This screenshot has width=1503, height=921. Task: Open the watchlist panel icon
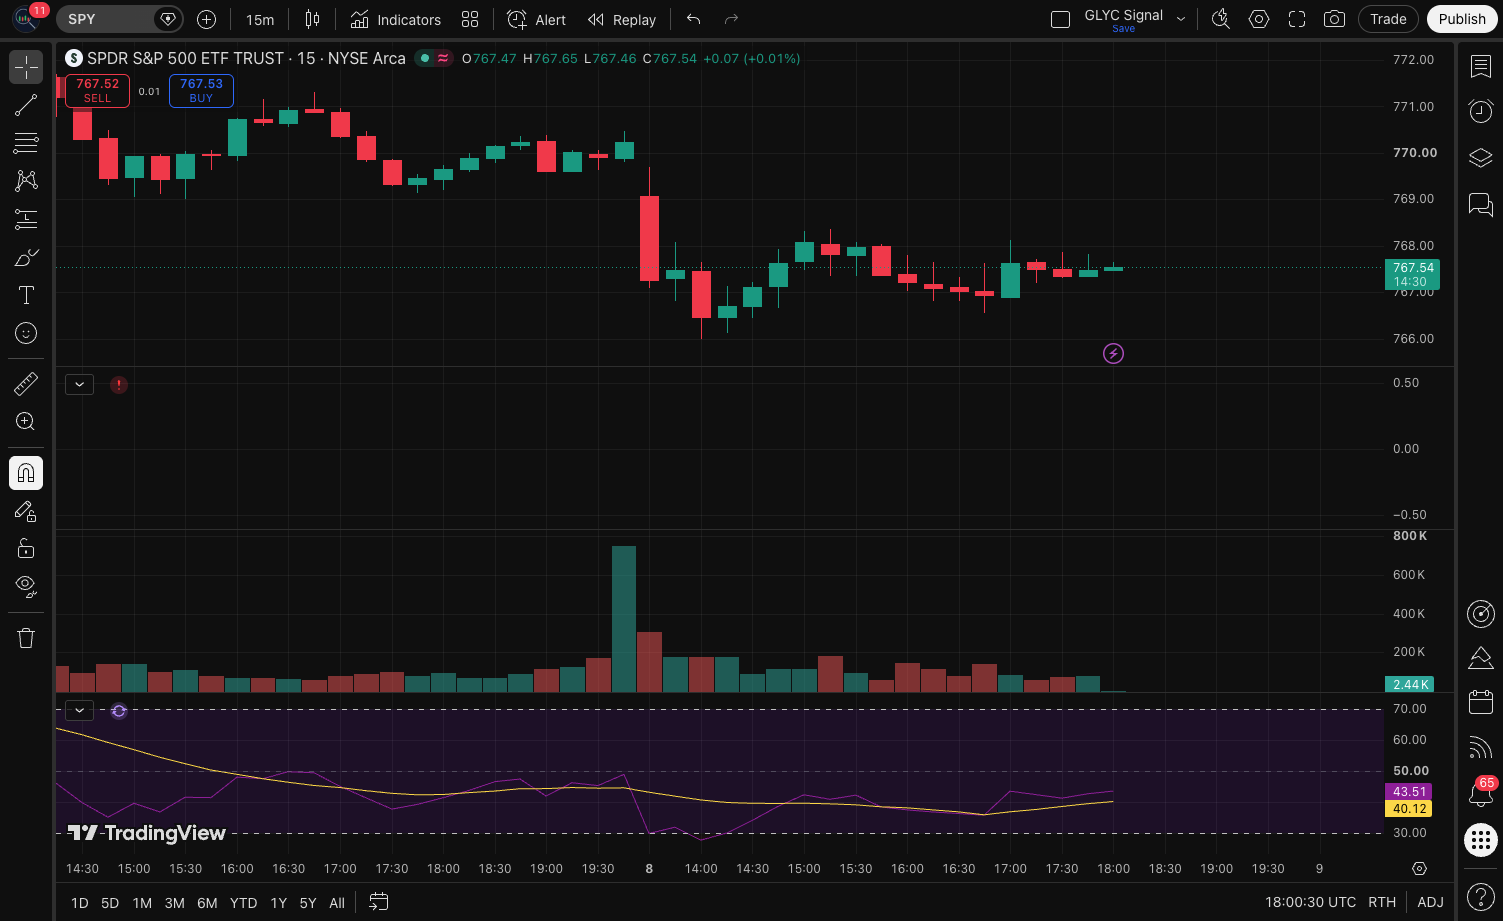coord(1480,66)
